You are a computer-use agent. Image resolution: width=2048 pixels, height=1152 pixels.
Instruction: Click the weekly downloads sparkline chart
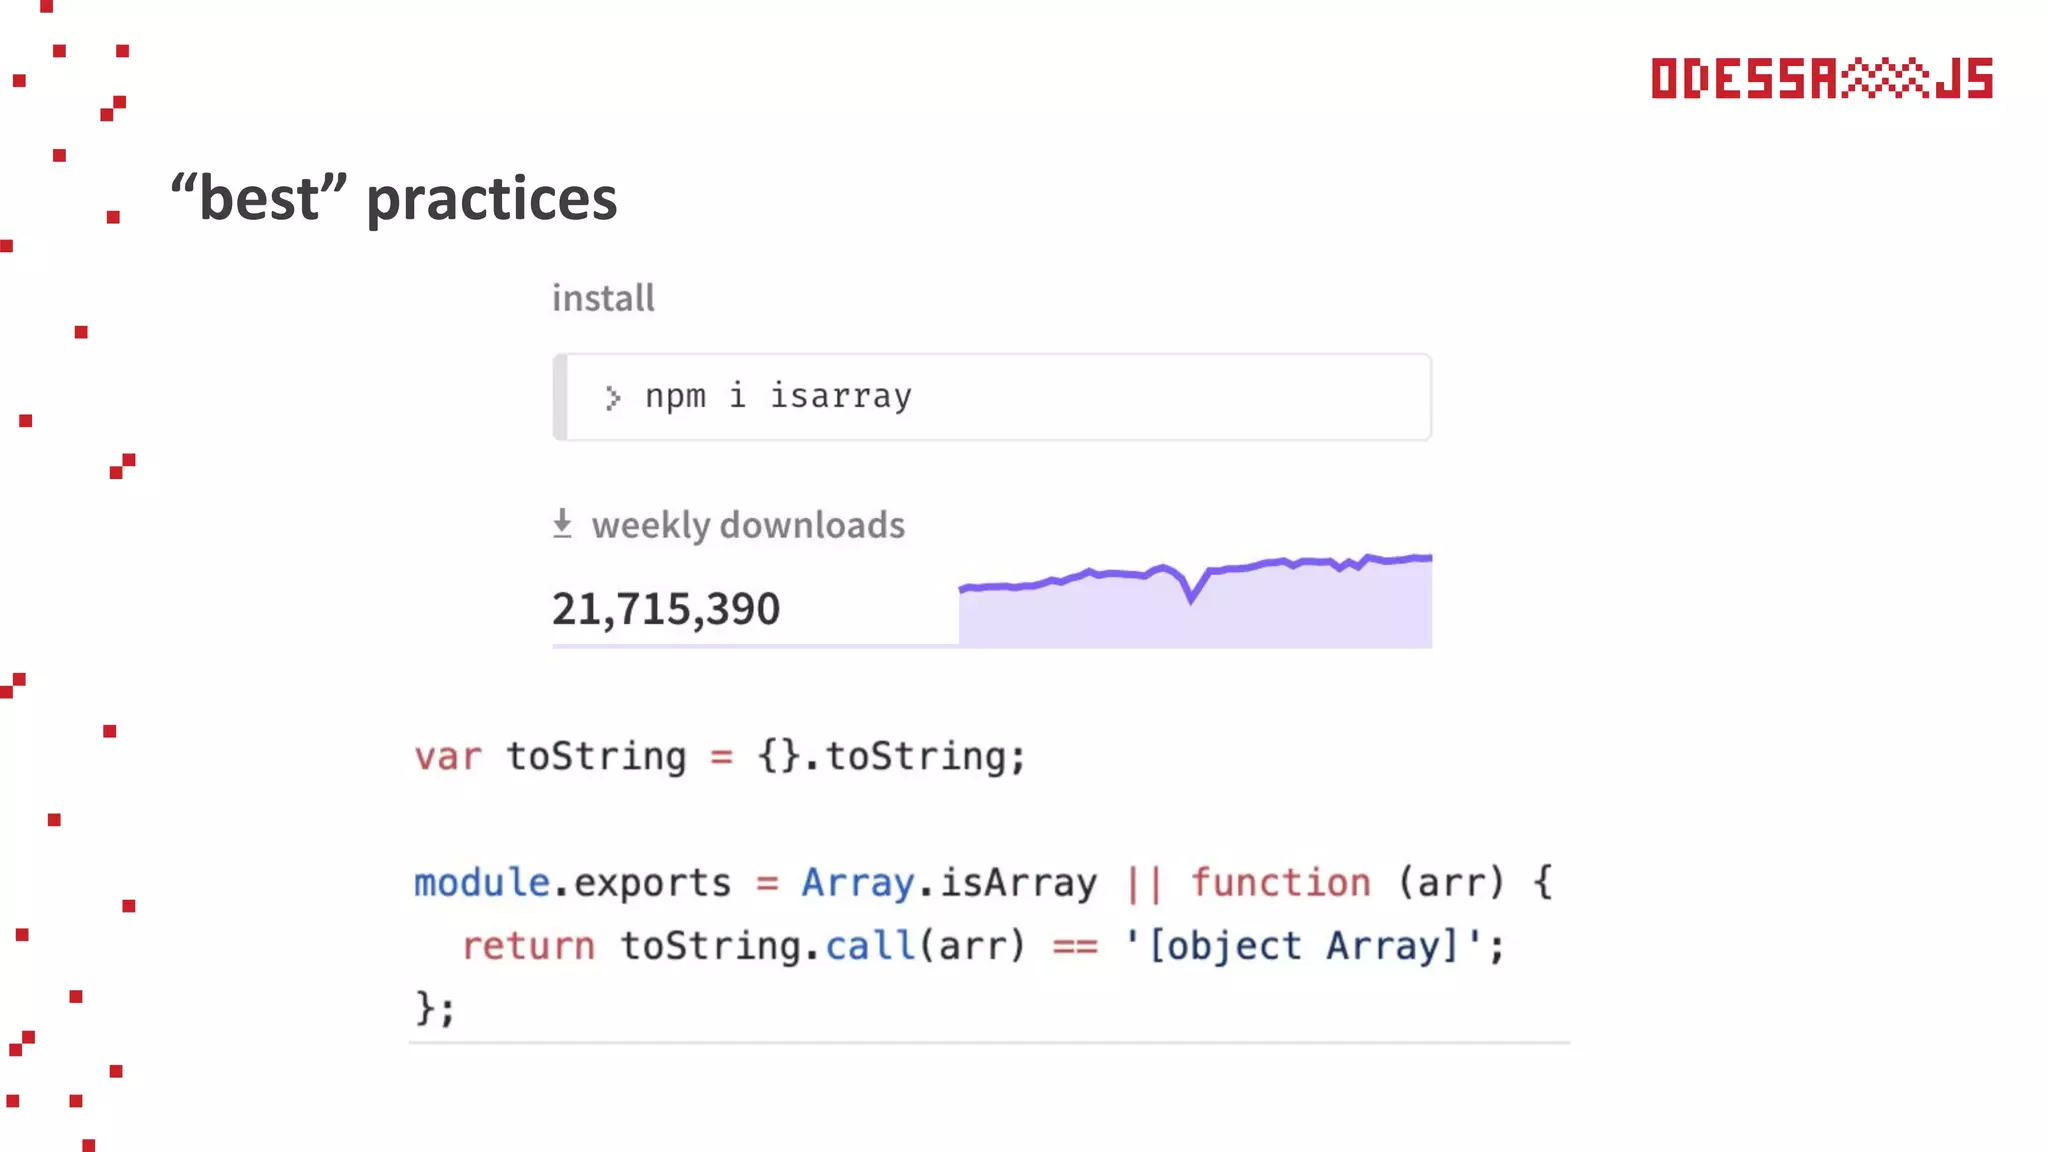point(1195,600)
